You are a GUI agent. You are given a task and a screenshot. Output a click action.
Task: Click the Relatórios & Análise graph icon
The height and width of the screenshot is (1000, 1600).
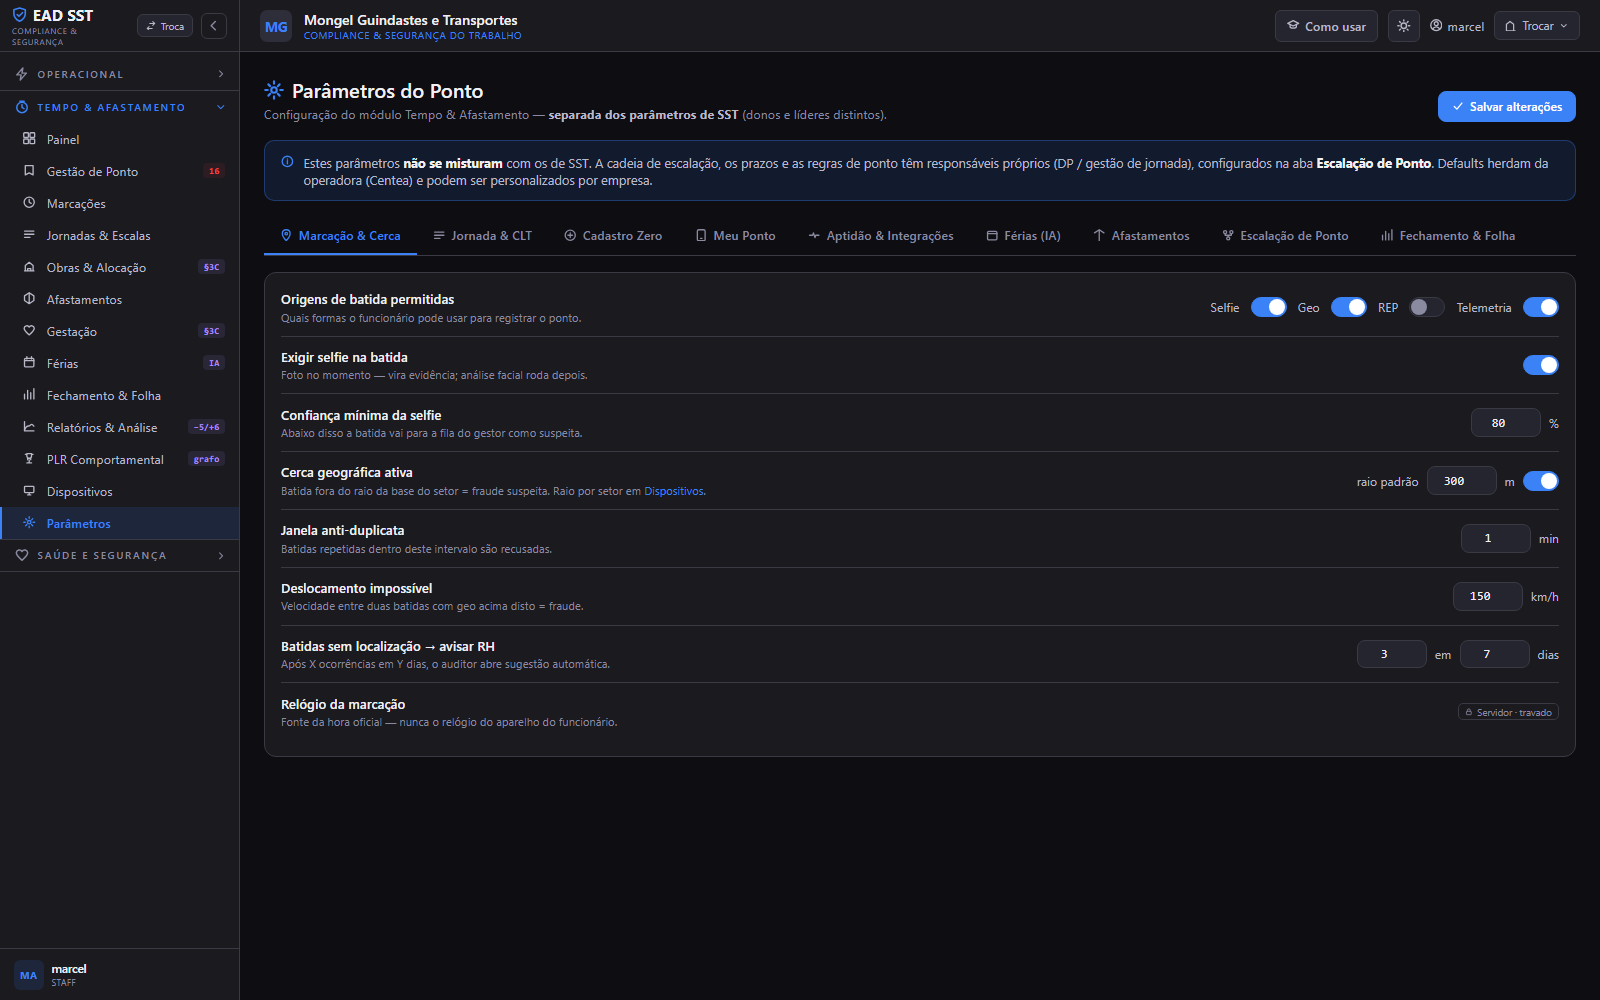point(29,427)
